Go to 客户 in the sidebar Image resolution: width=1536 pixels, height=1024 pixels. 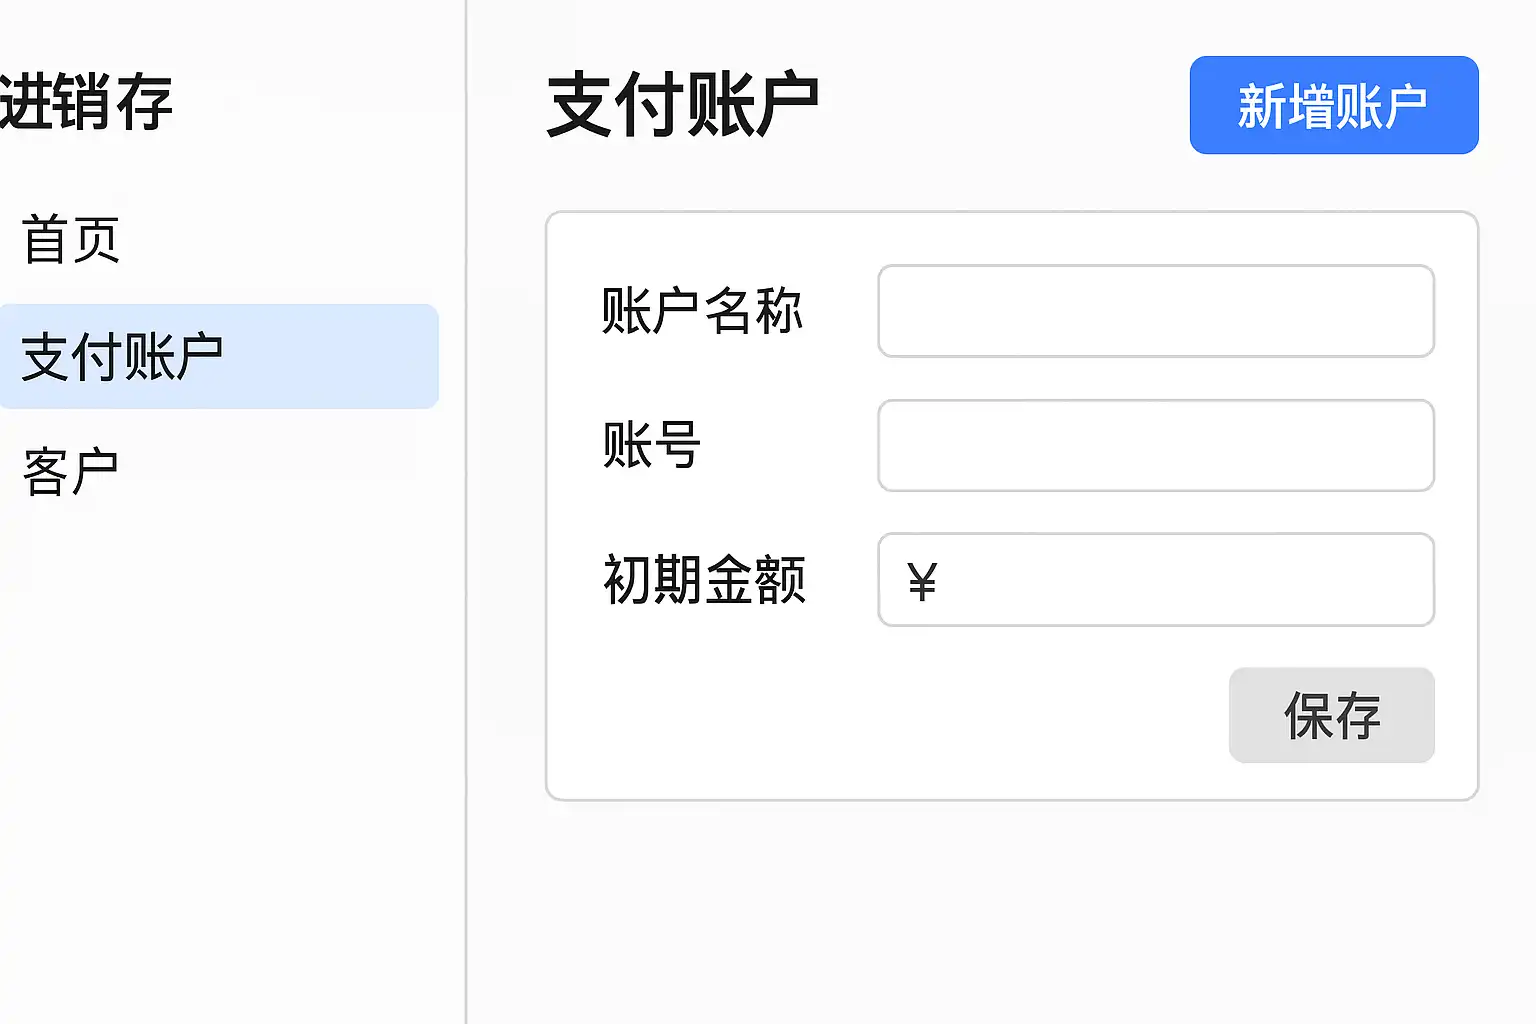(72, 472)
